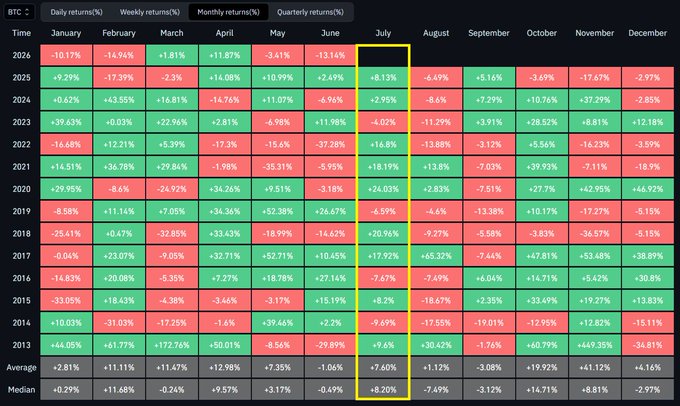Click the June column header
This screenshot has width=680, height=406.
[x=330, y=33]
